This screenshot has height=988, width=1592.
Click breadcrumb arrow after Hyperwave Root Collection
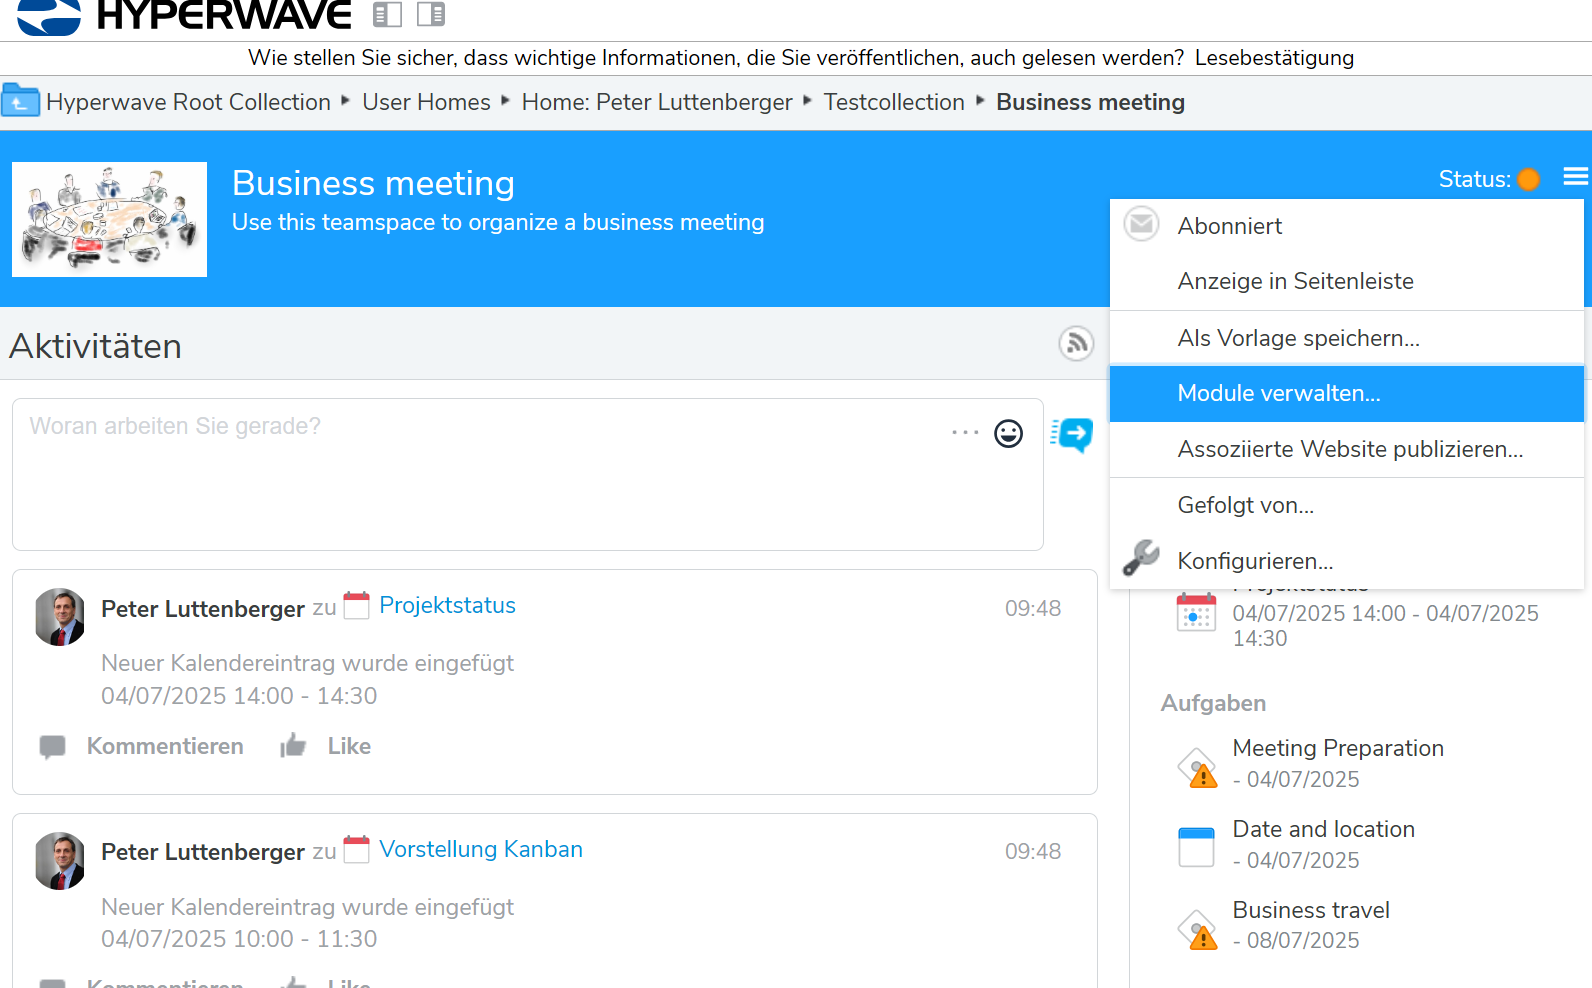[346, 100]
